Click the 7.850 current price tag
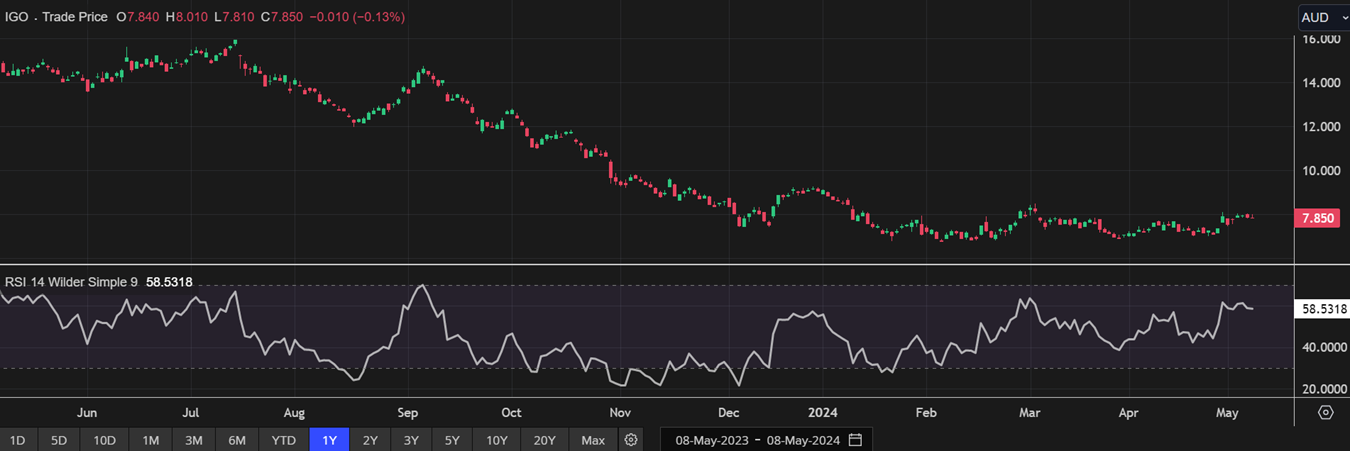The image size is (1350, 451). pyautogui.click(x=1318, y=218)
